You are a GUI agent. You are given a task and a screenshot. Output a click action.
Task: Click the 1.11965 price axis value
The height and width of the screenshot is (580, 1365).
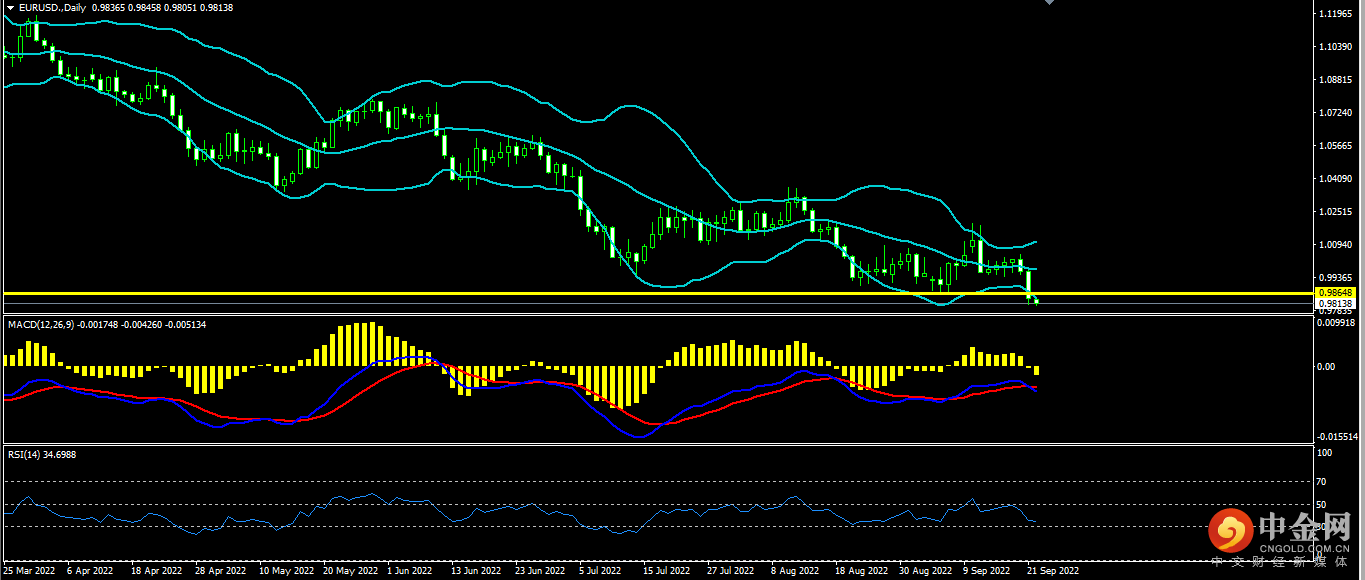coord(1336,14)
